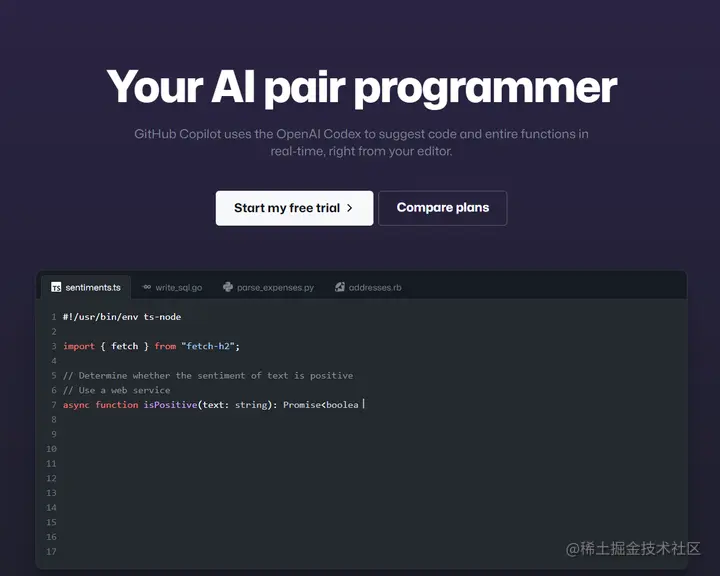
Task: Switch to the addresses.rb tab
Action: [x=368, y=288]
